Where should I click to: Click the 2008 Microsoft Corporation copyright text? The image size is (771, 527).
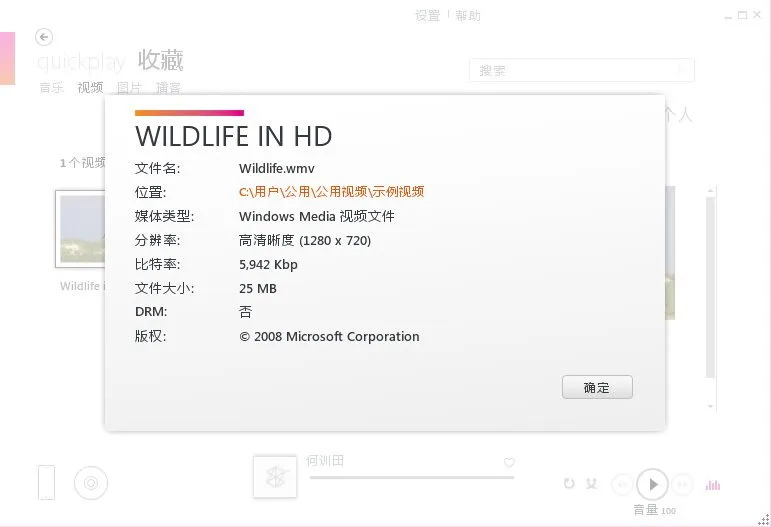(x=329, y=337)
